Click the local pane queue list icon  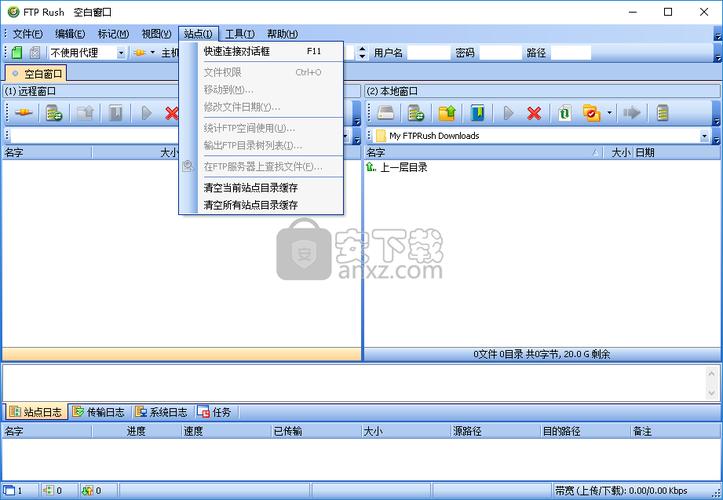point(662,113)
